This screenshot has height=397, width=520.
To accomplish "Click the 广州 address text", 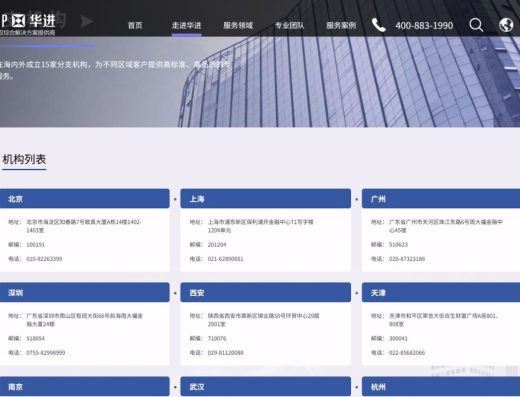I will tap(446, 226).
